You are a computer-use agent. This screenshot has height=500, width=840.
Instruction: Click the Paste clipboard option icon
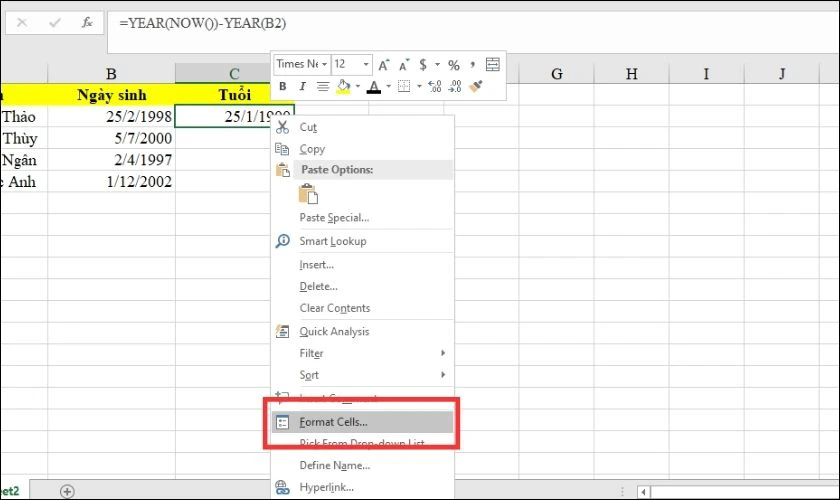pos(308,193)
